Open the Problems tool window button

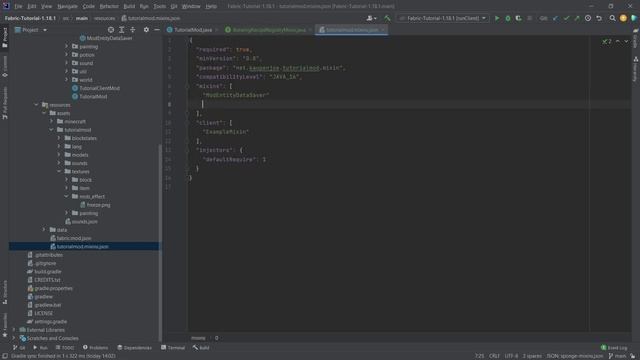[96, 348]
